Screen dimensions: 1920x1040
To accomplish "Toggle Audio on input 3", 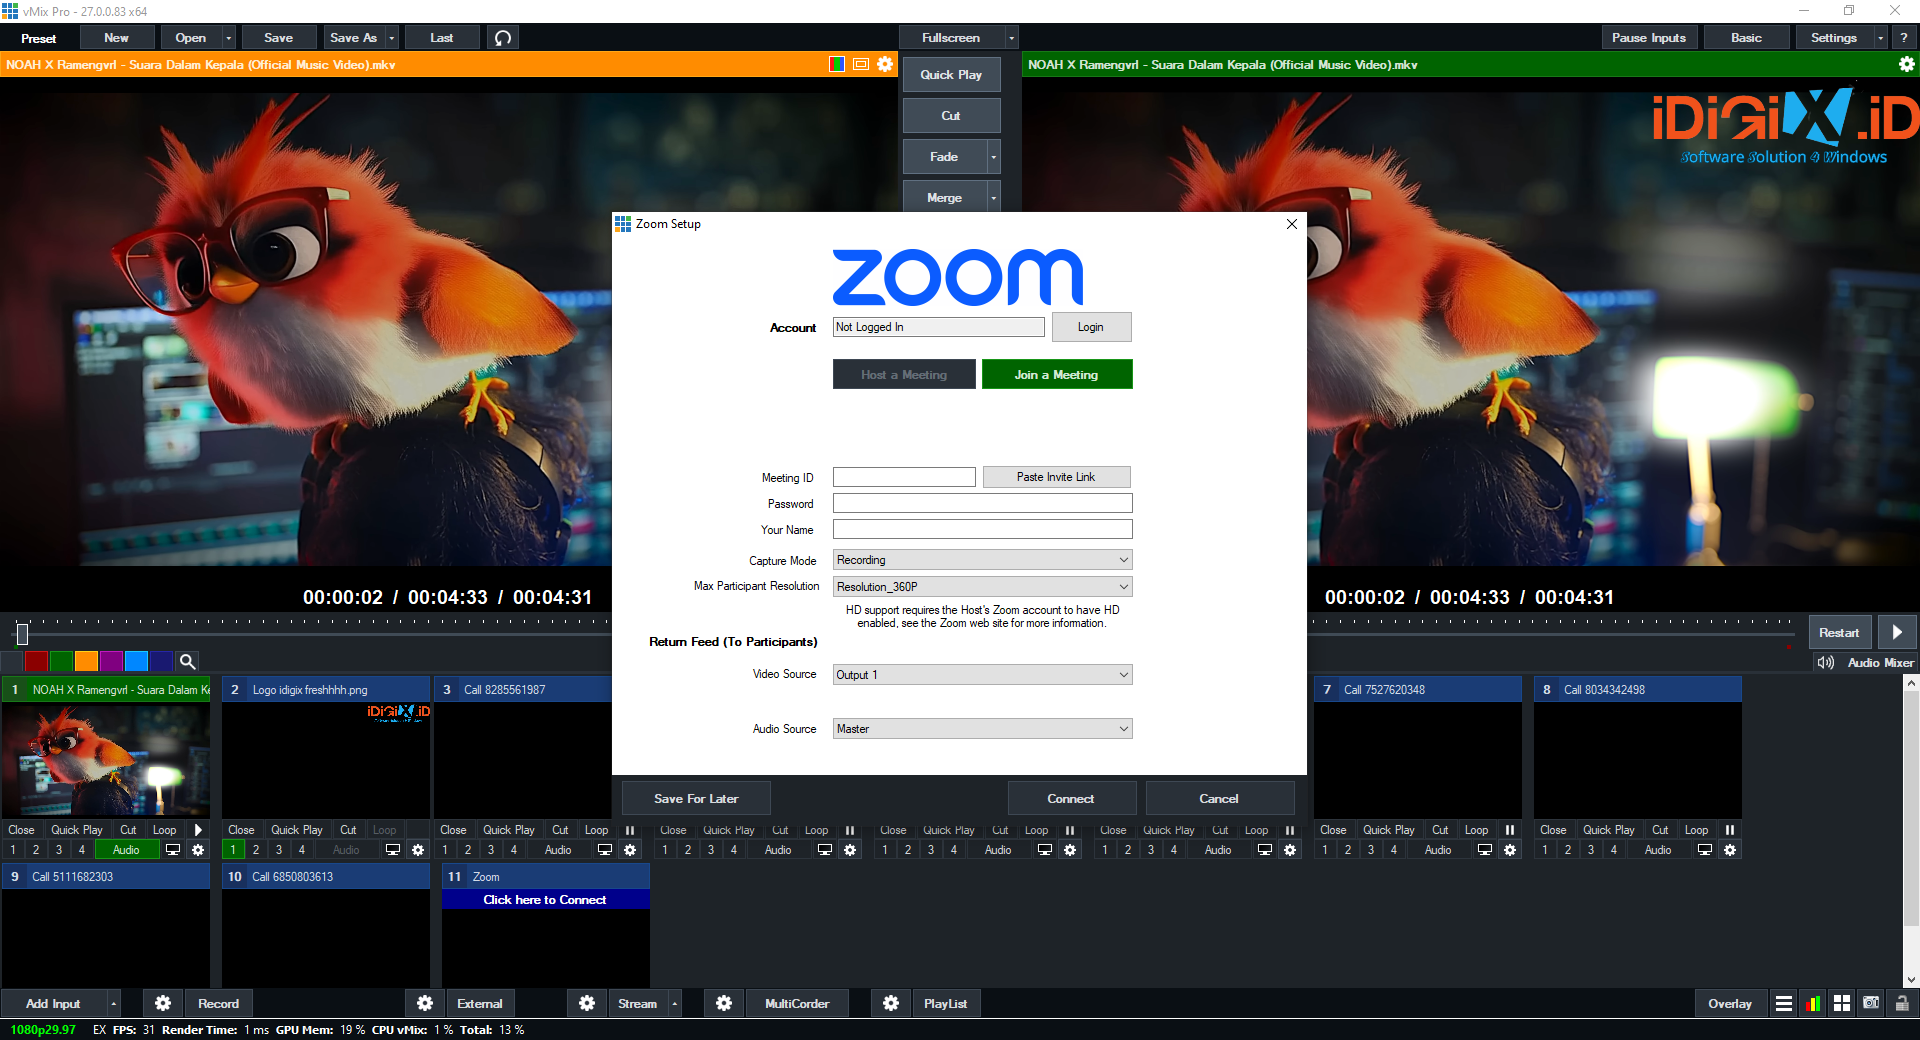I will point(558,850).
